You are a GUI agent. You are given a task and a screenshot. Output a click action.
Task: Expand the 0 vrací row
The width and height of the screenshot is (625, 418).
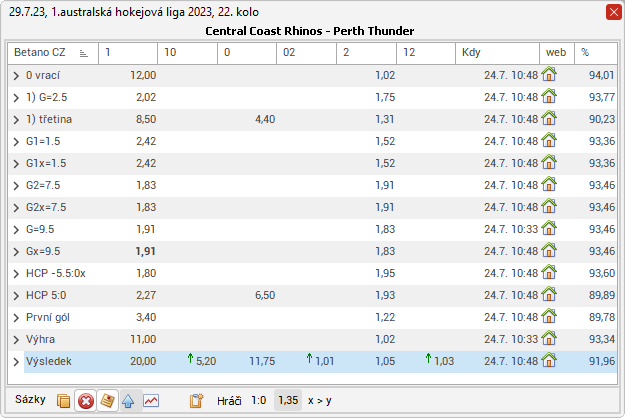16,75
